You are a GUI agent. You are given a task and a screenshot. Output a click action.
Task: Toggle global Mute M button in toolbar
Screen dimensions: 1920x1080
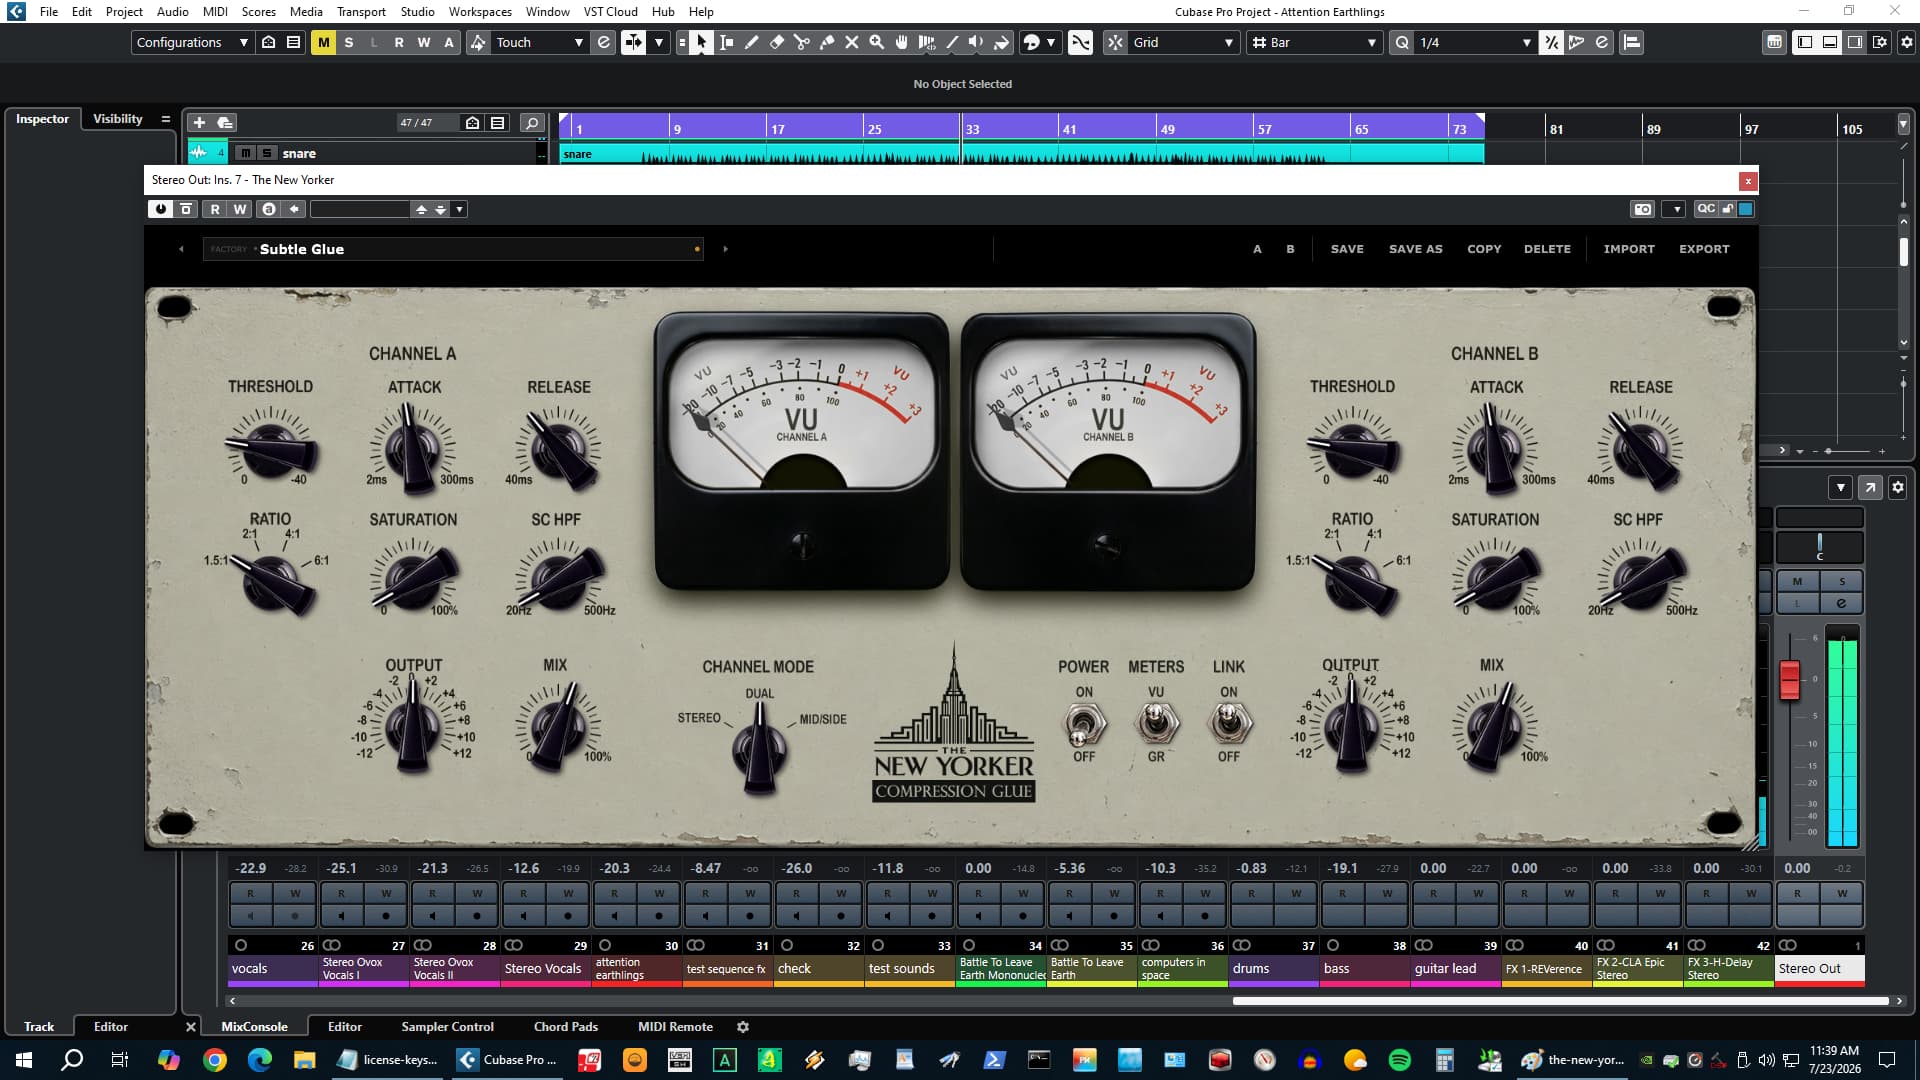coord(323,42)
